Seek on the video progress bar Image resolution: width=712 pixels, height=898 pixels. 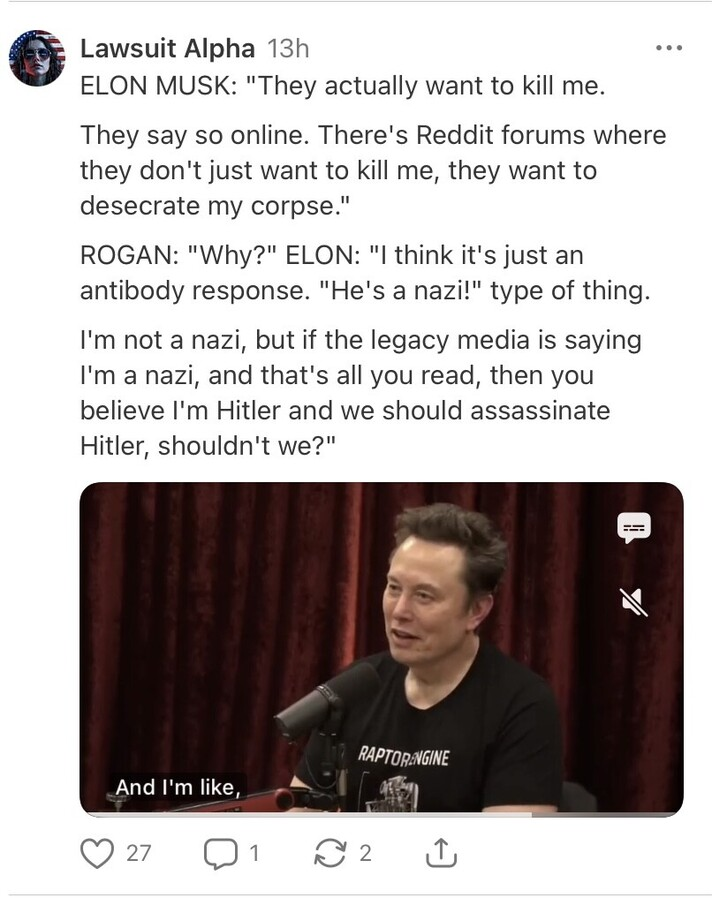[381, 814]
